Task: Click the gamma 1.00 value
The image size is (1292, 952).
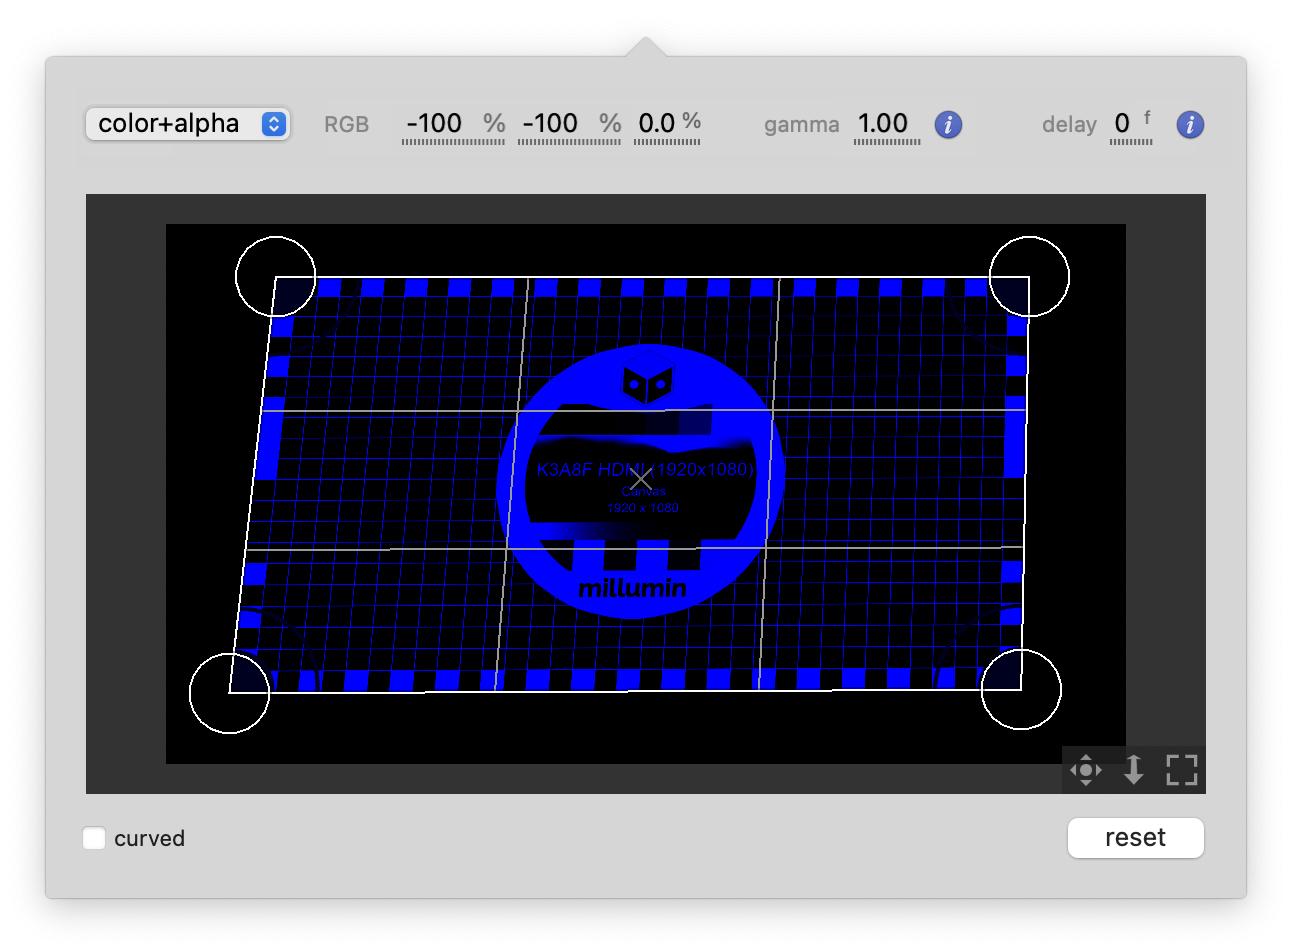Action: pos(883,124)
